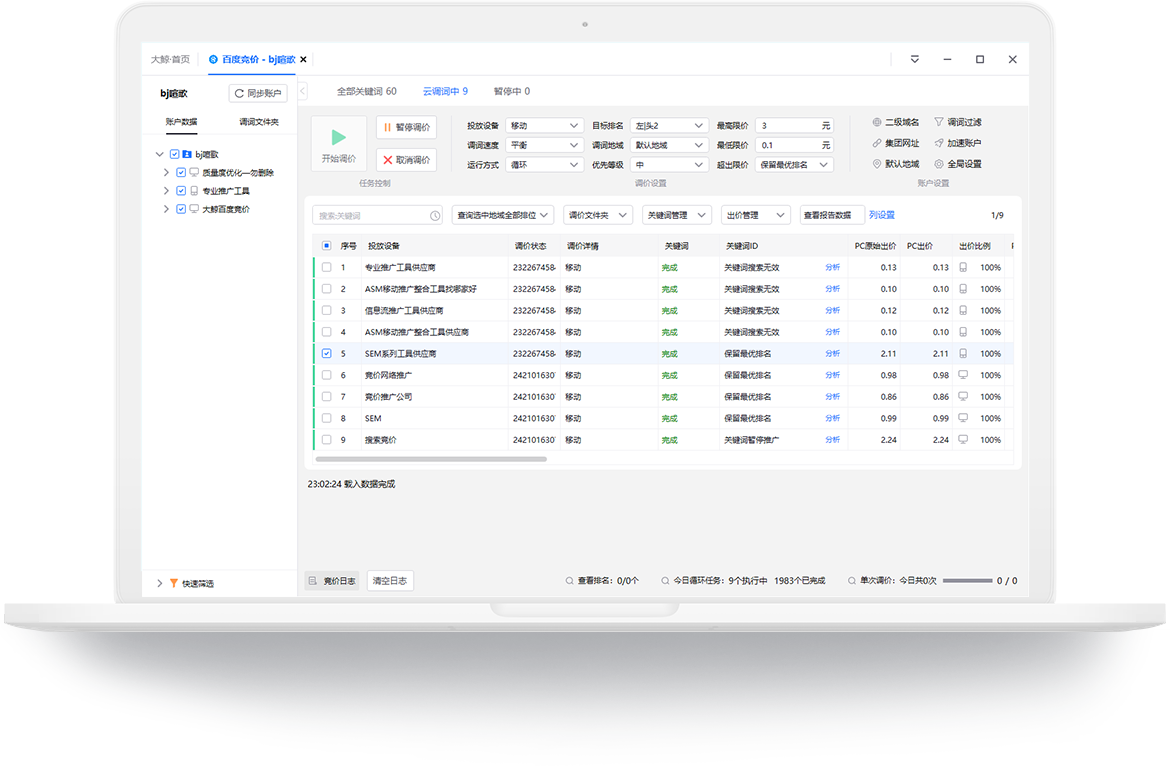Click monitor icon beside 质量度优化 tree item
Screen dimensions: 1170x766
pos(194,172)
